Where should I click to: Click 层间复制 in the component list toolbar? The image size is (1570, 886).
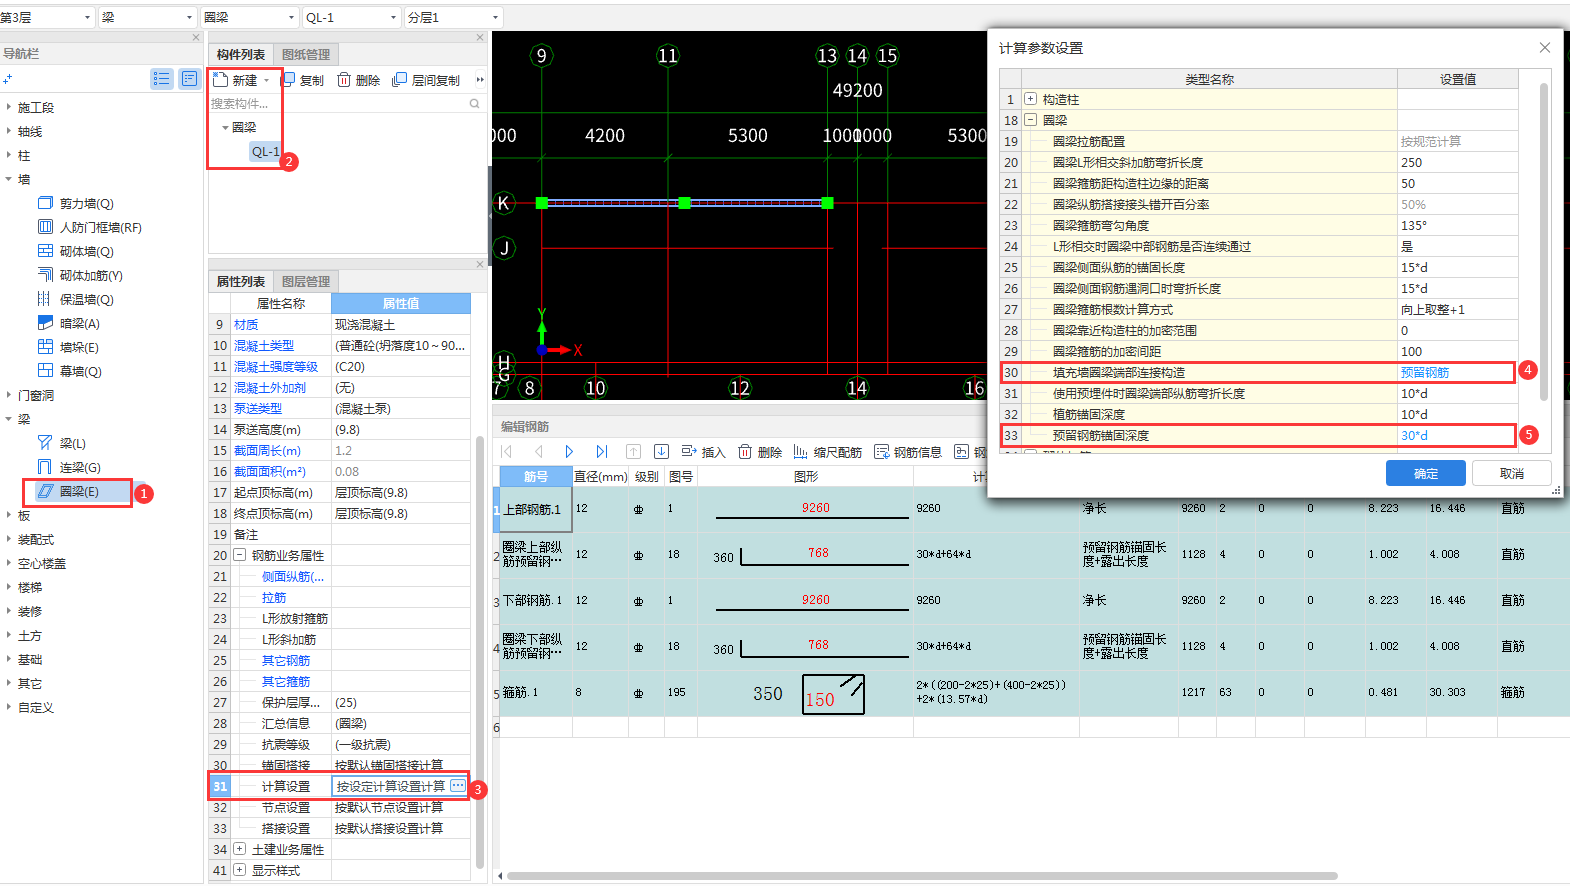click(x=426, y=80)
